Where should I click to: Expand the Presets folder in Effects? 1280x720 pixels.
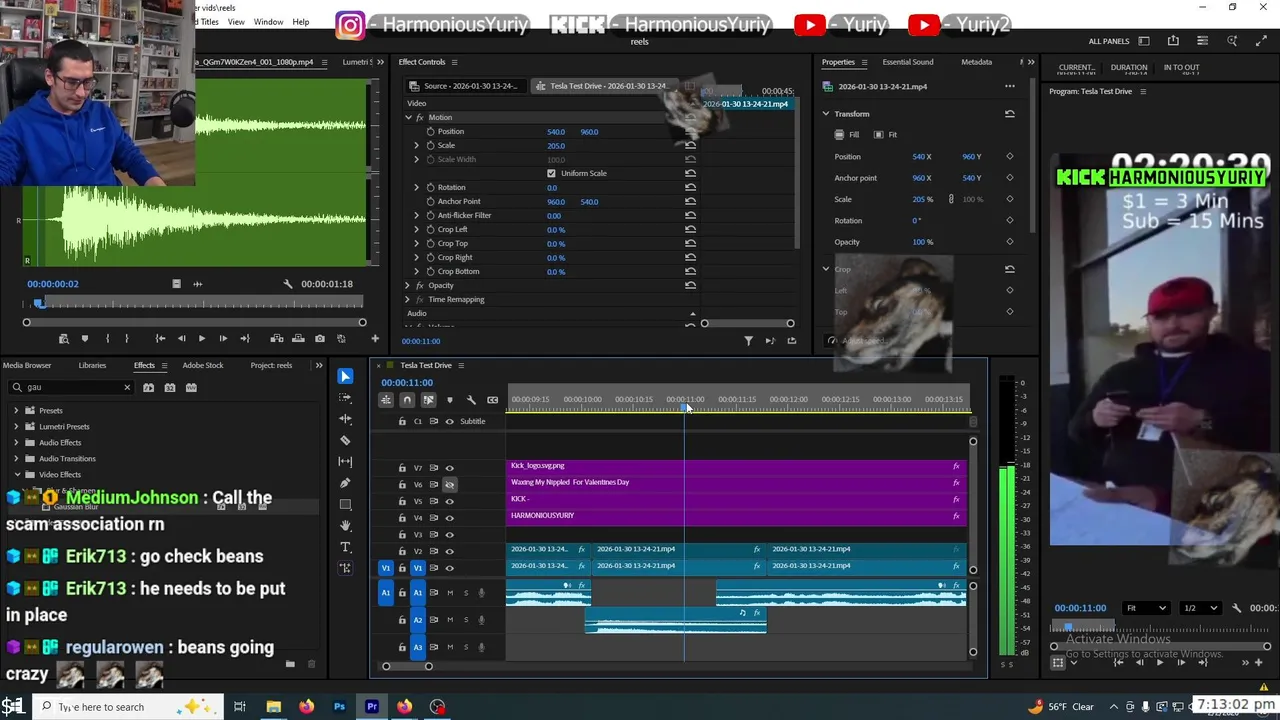(16, 411)
